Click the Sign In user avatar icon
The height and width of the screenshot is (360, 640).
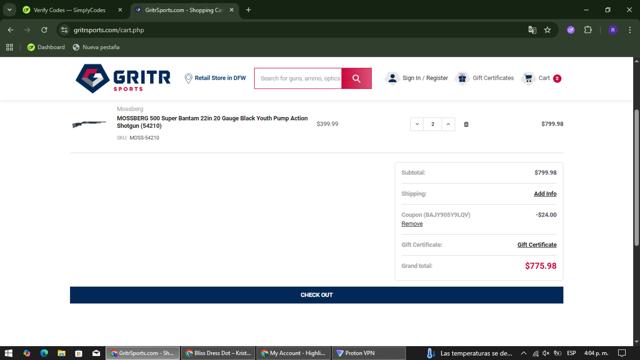coord(392,78)
